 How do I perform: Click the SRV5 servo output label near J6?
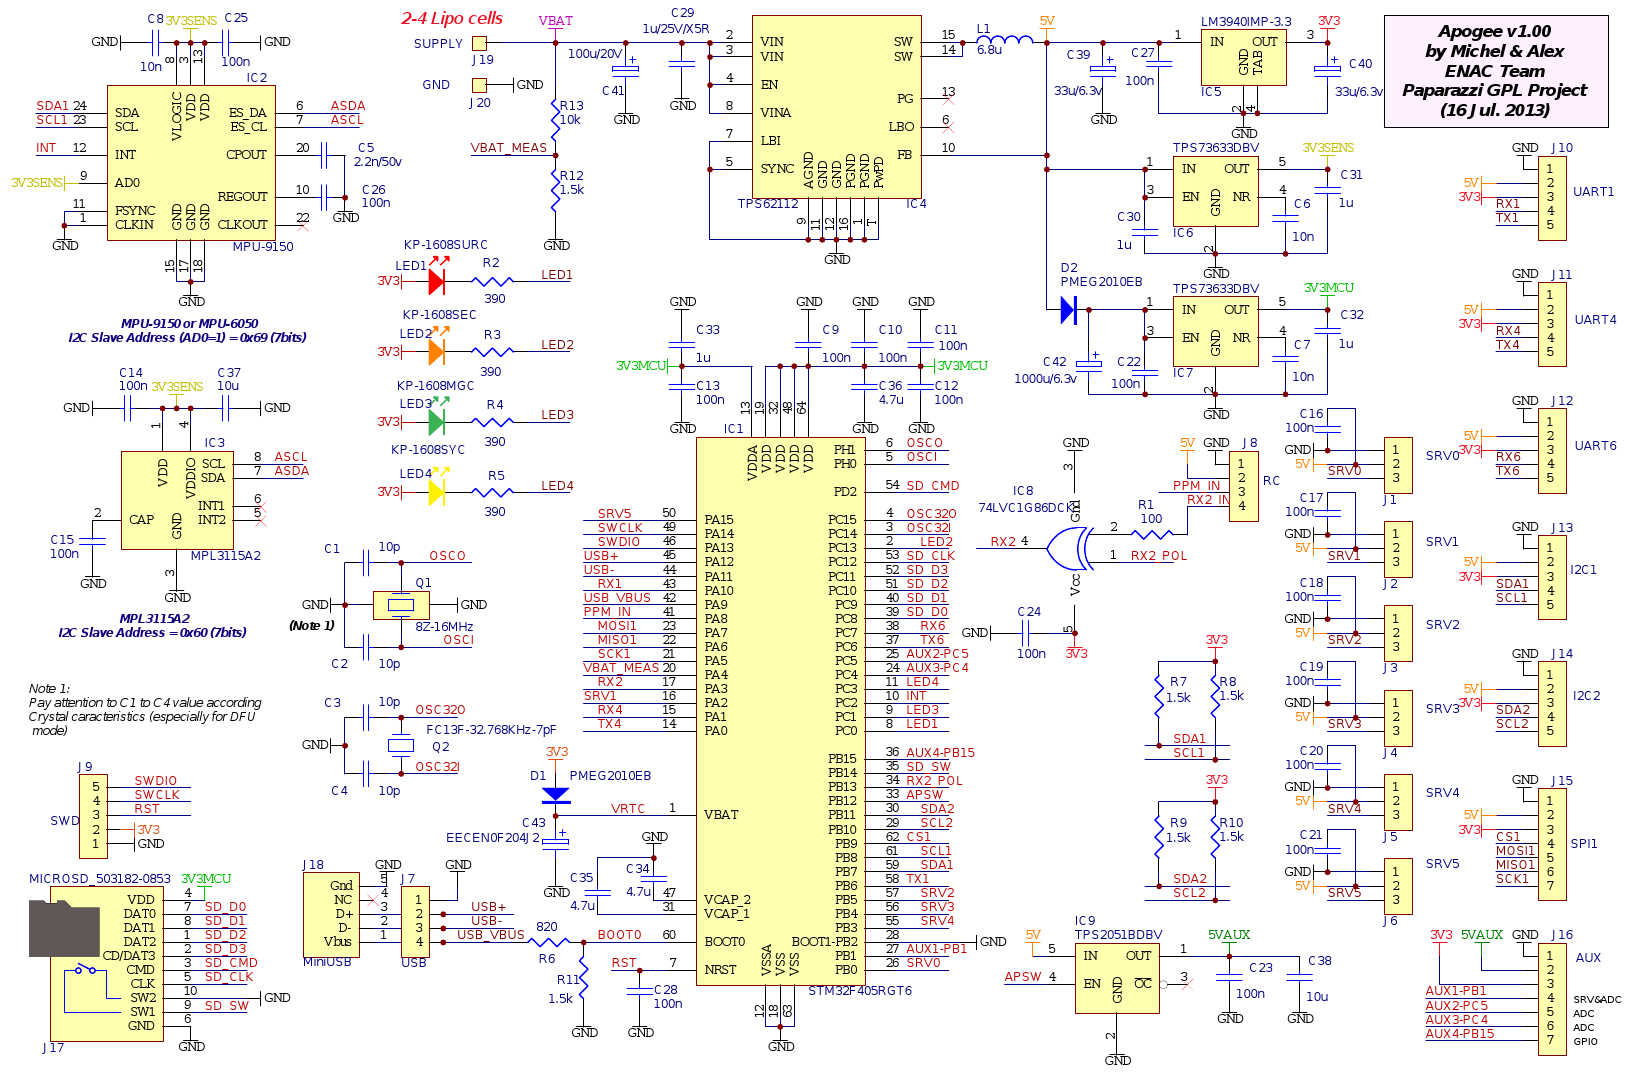[1443, 864]
